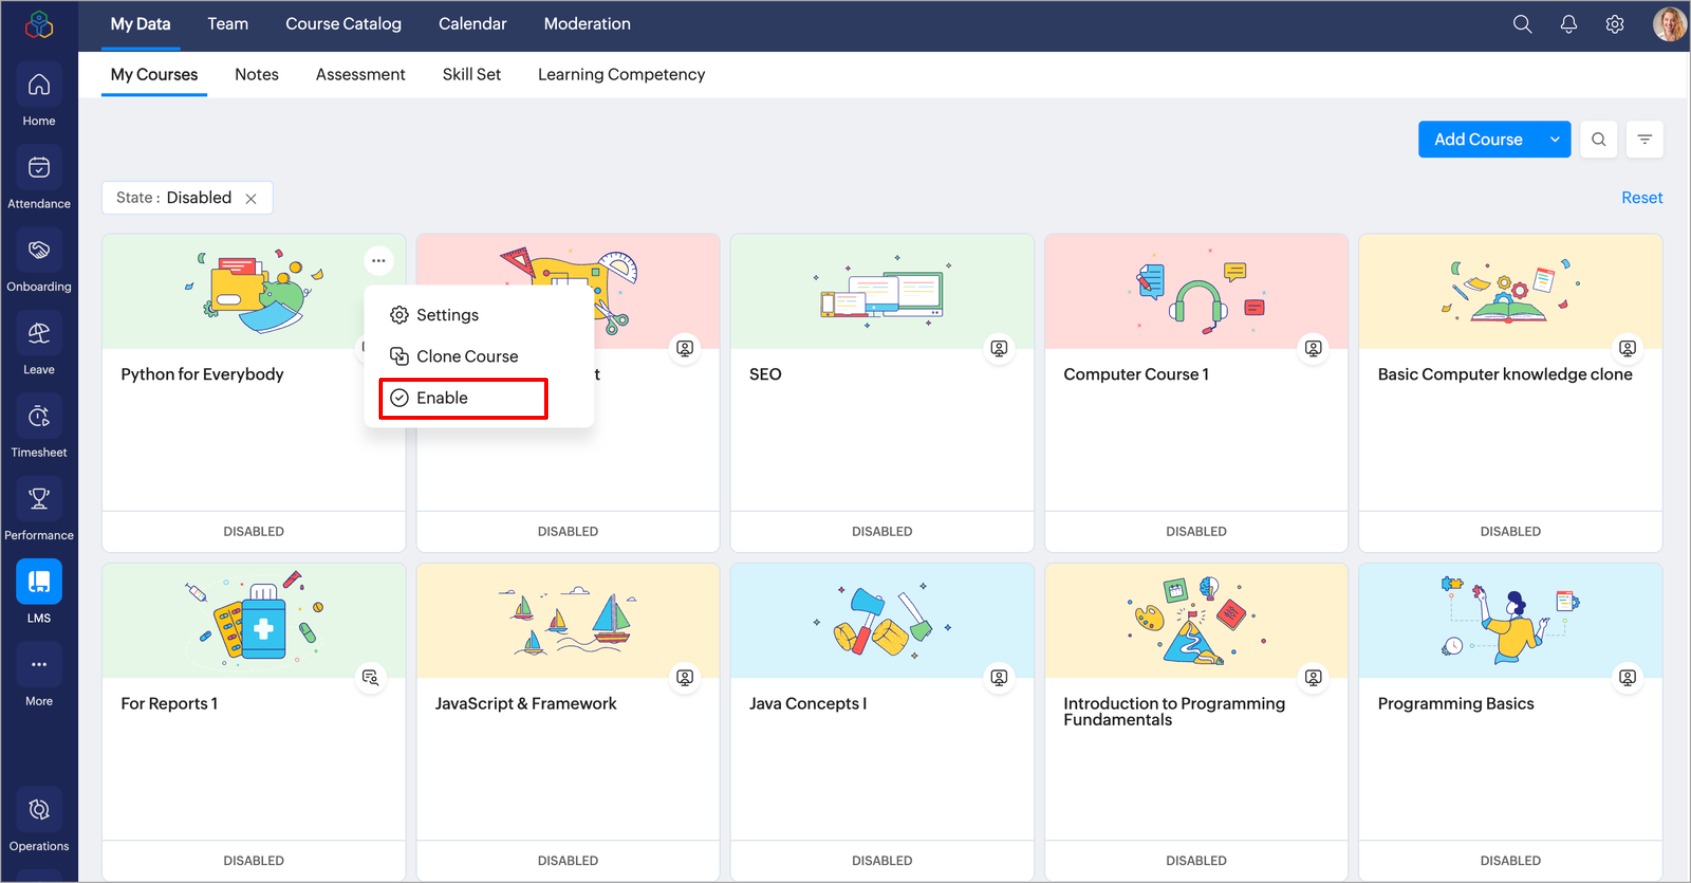
Task: Open the JavaScript & Framework course thumbnail
Action: click(x=567, y=621)
